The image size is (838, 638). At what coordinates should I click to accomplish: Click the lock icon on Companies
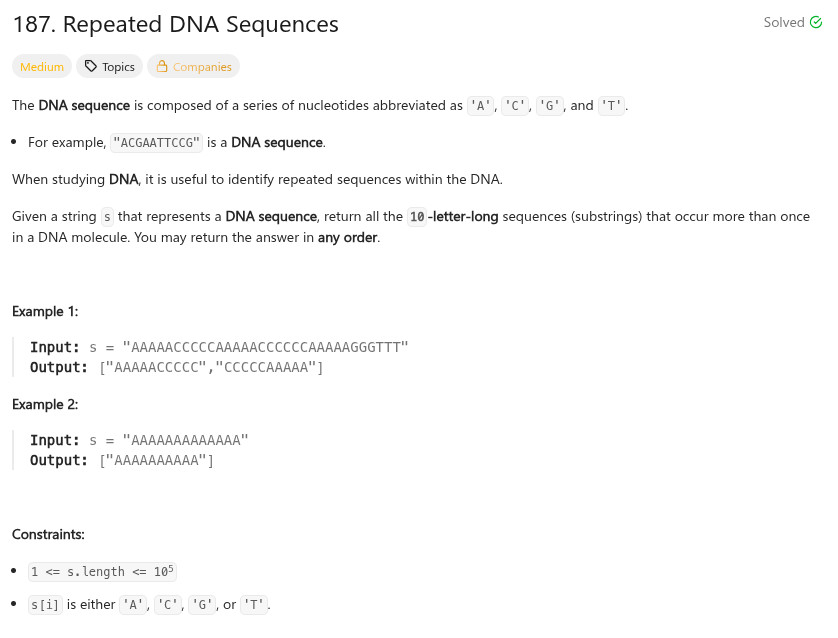tap(161, 67)
